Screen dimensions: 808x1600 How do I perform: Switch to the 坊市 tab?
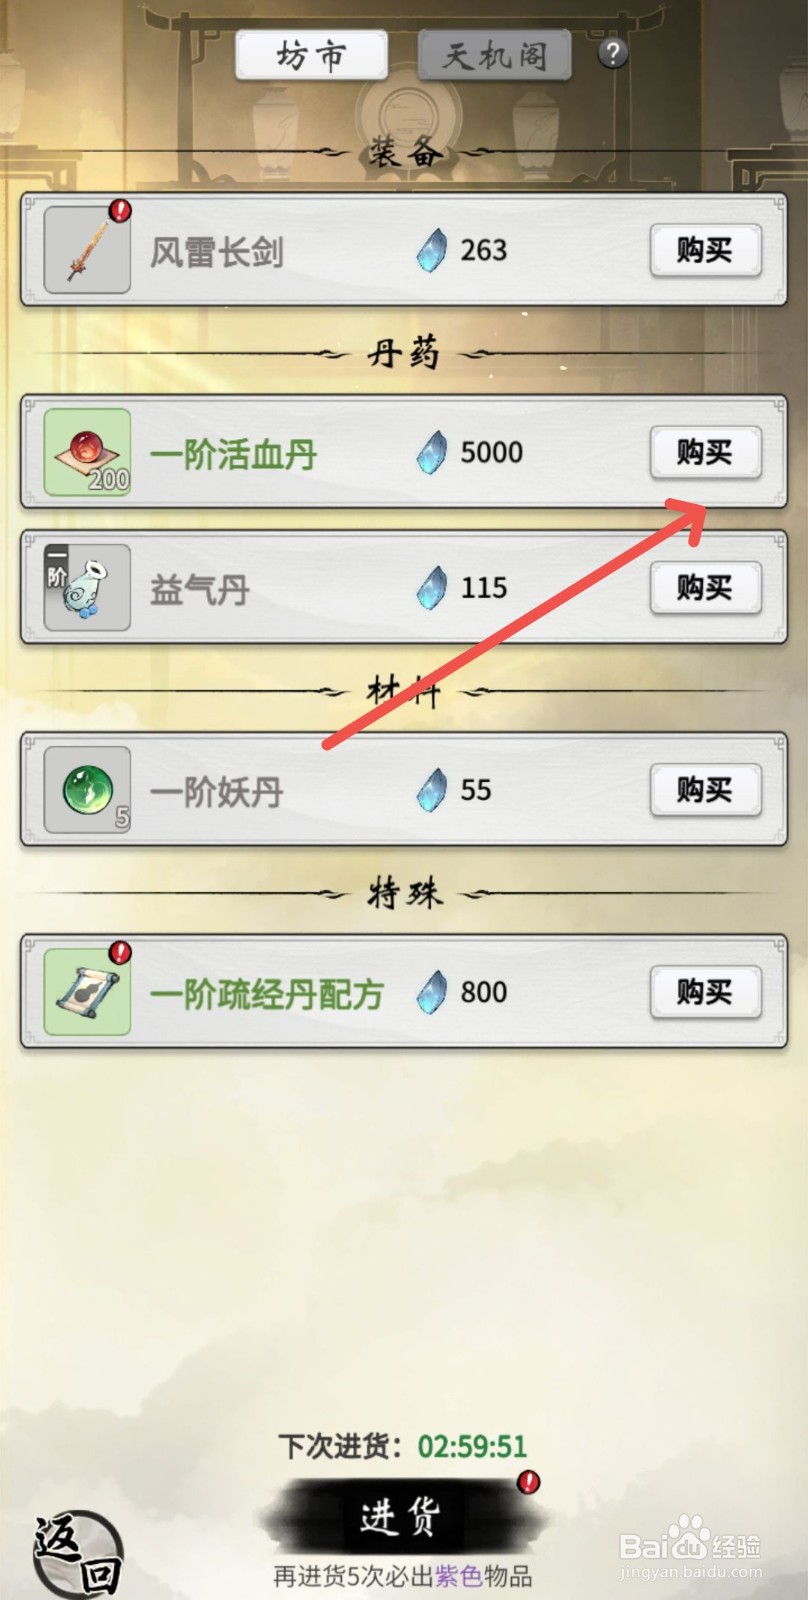[x=311, y=55]
